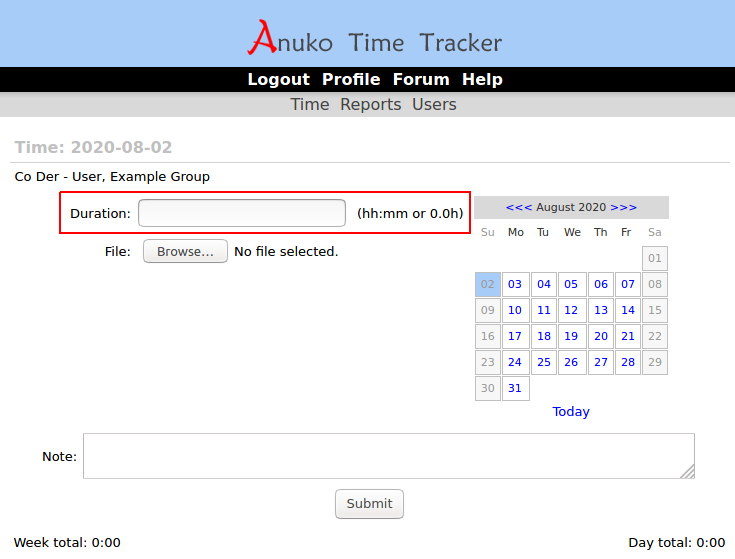735x559 pixels.
Task: Click into the Duration input field
Action: tap(242, 213)
